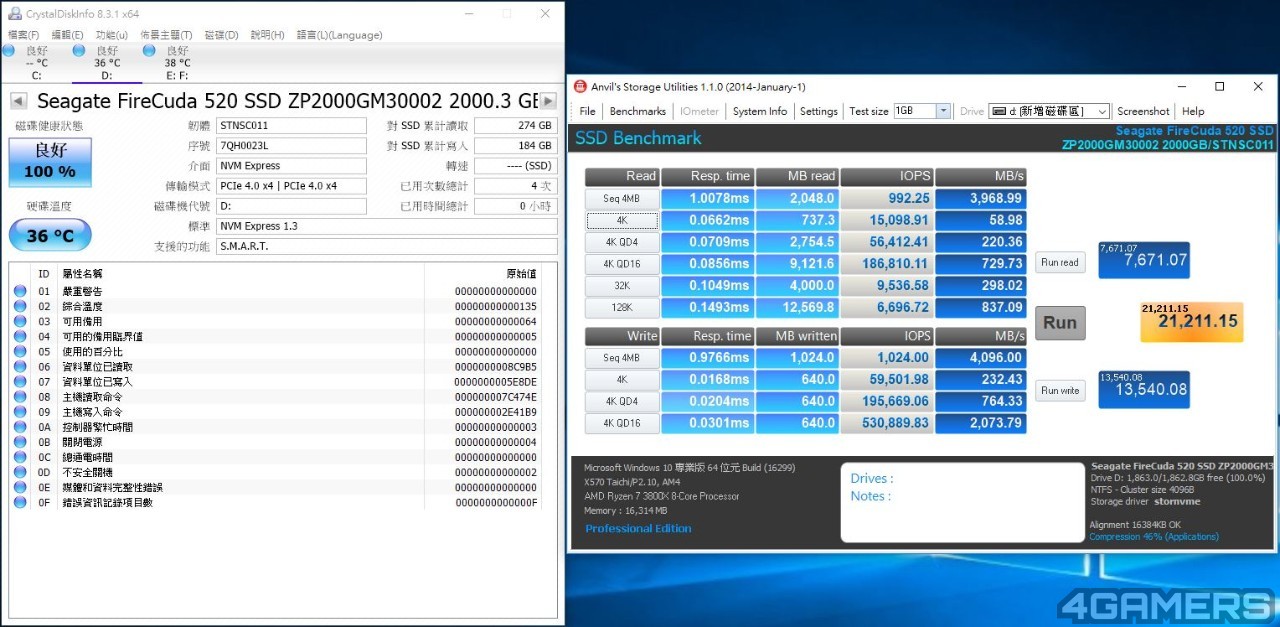Open the File menu in Anvil's
Screen dimensions: 1280x627
click(587, 111)
